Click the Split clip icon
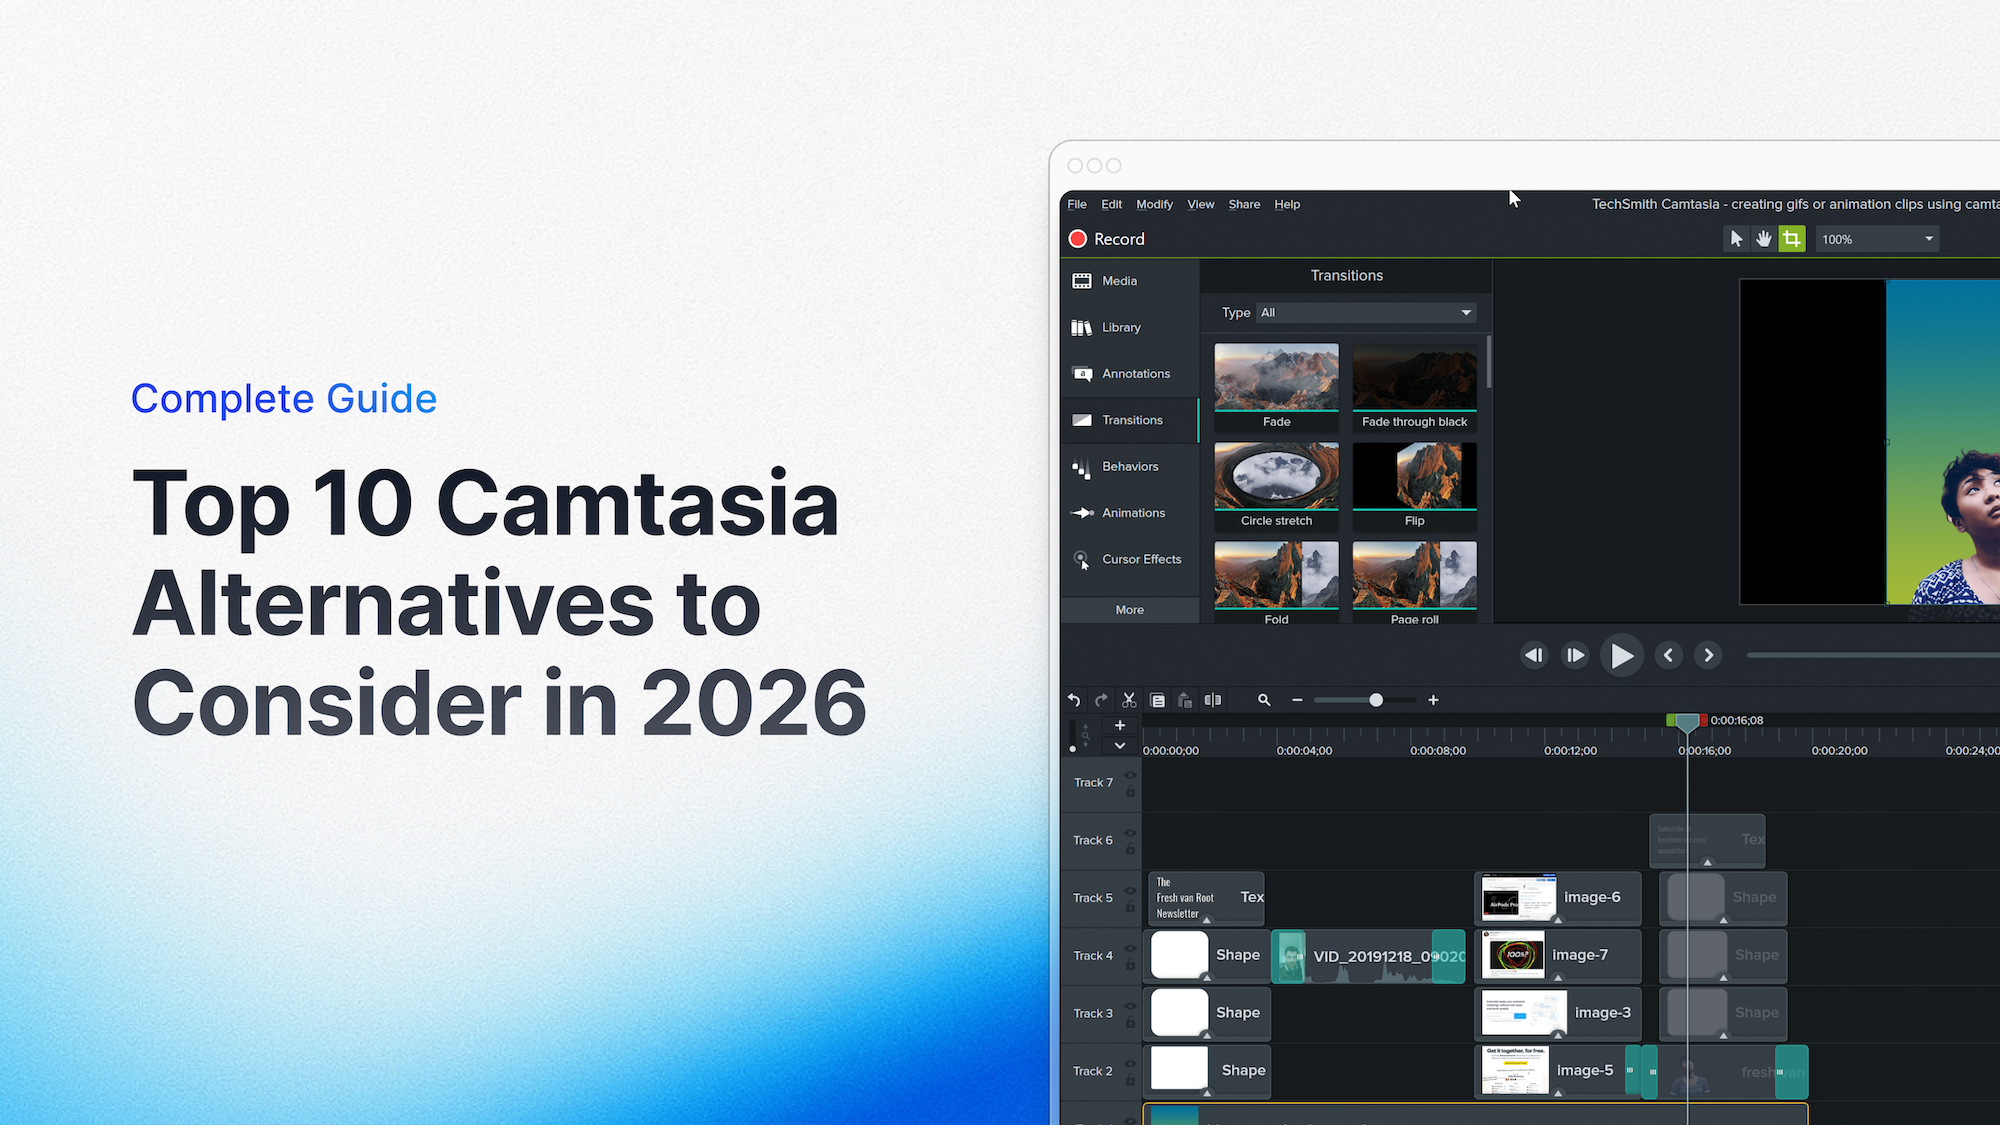 pyautogui.click(x=1213, y=700)
